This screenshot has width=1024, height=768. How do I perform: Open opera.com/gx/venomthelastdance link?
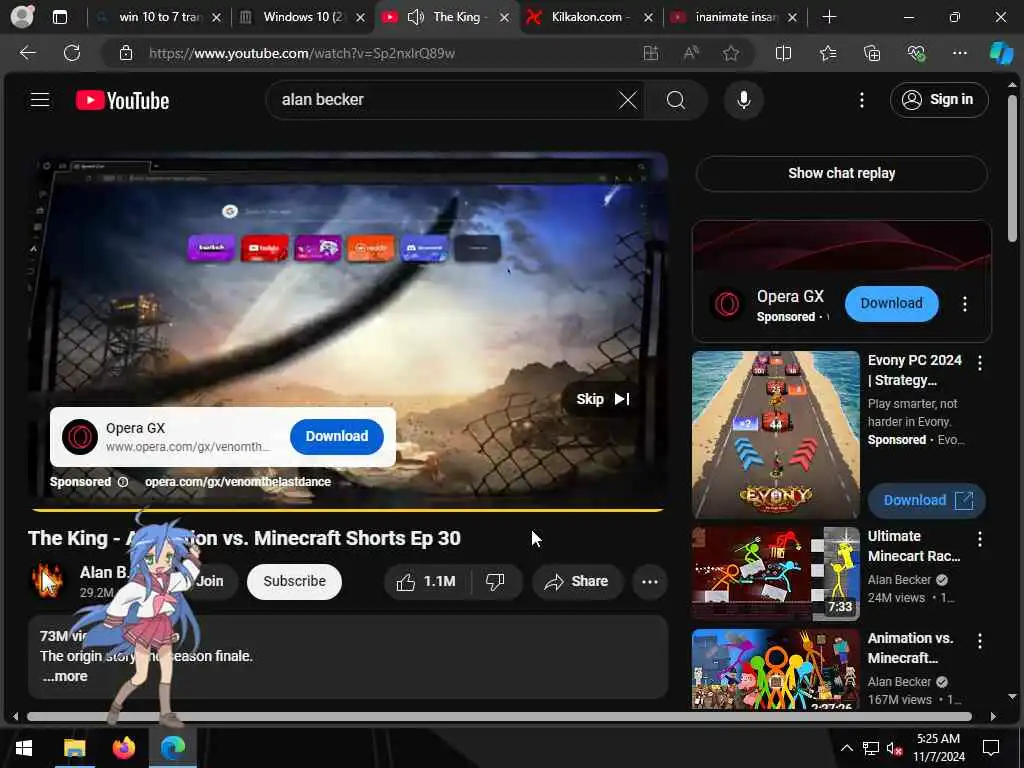point(238,482)
